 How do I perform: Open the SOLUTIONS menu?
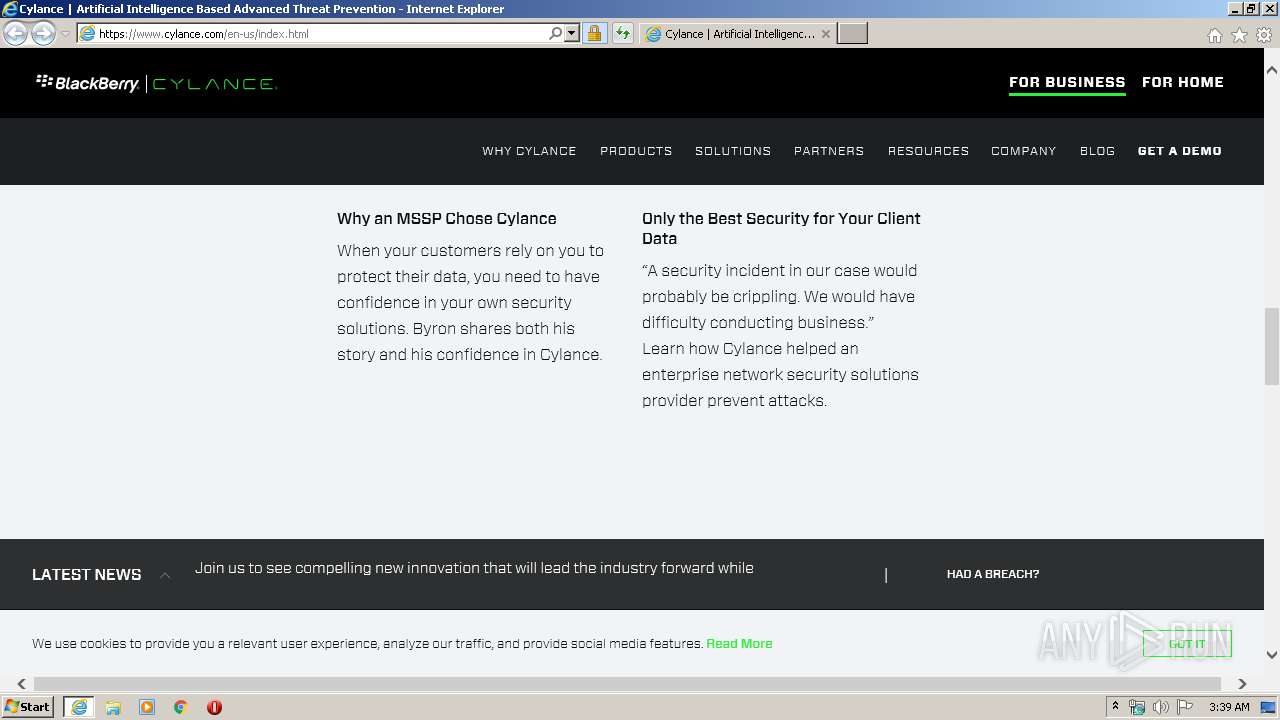[733, 151]
